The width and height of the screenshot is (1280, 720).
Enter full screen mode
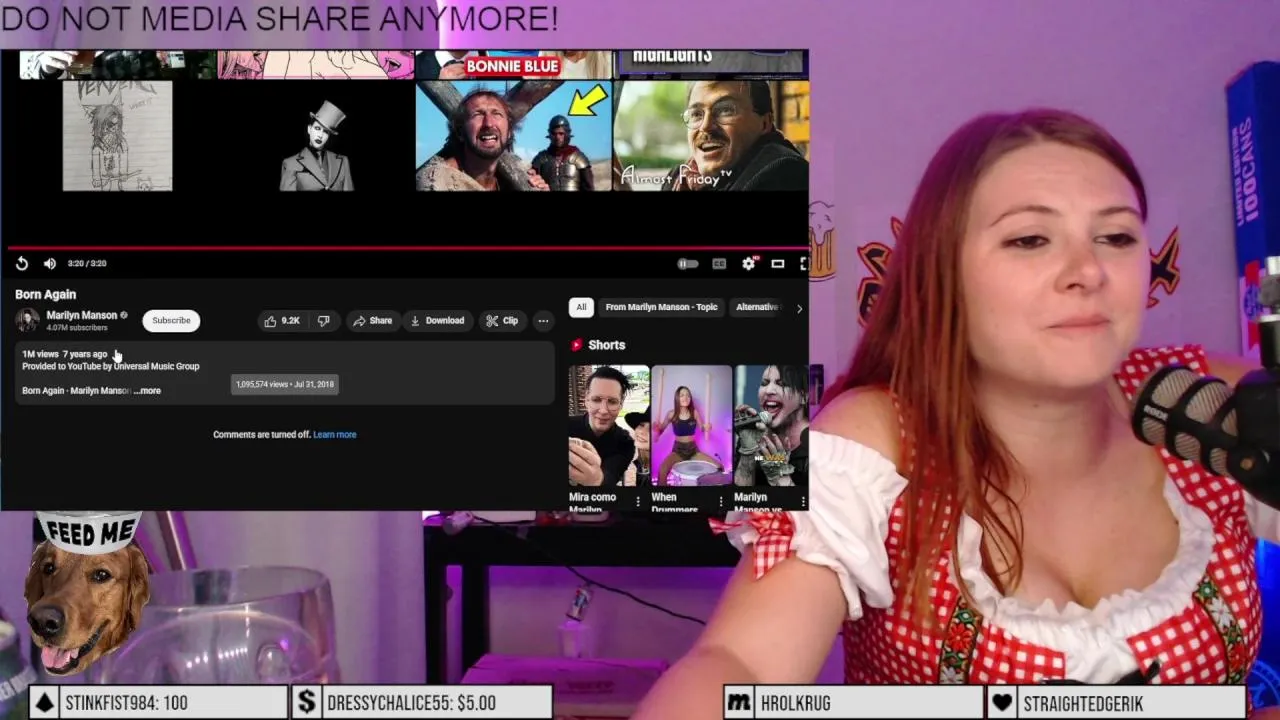[x=802, y=264]
